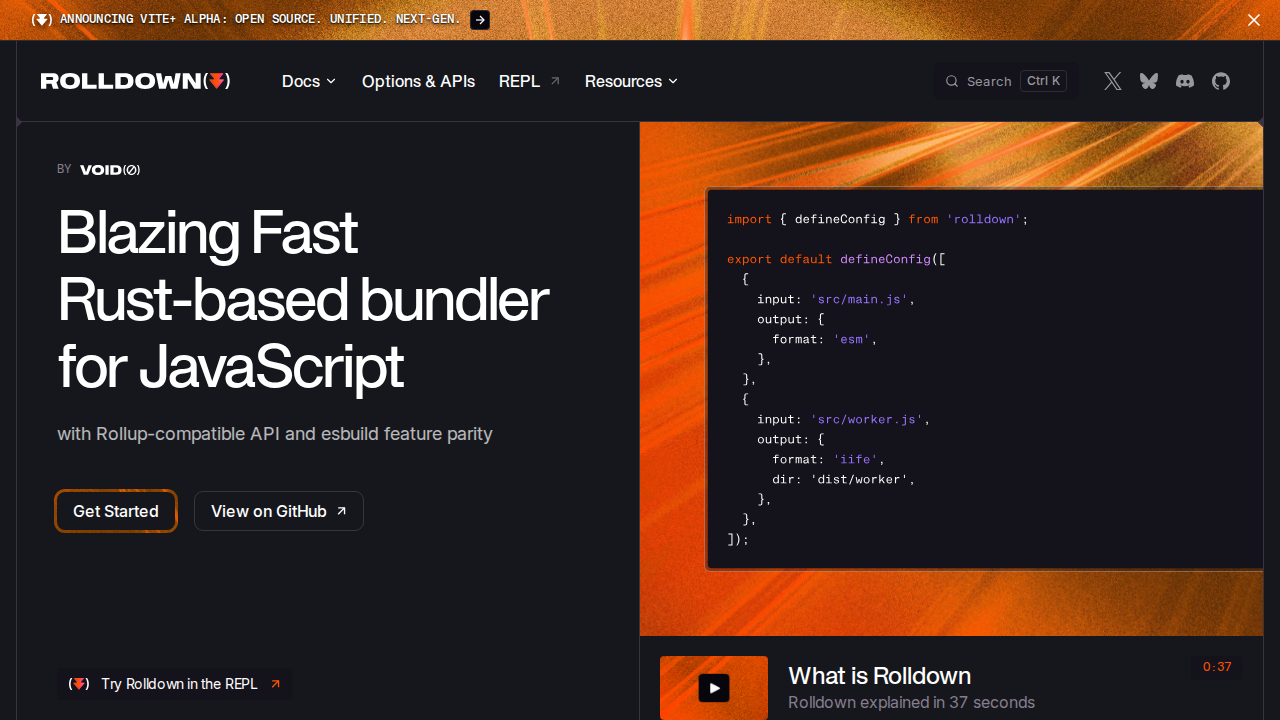
Task: Open the GitHub icon in header
Action: [1221, 81]
